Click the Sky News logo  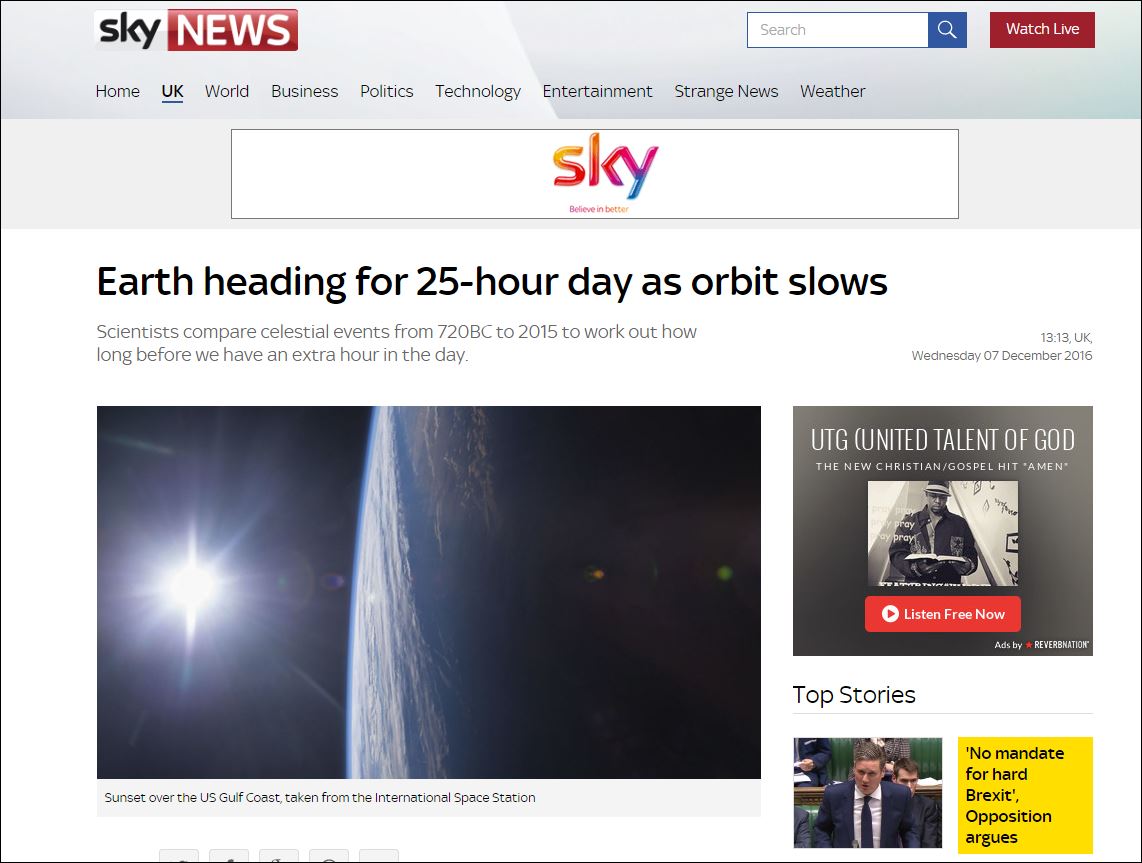coord(196,30)
